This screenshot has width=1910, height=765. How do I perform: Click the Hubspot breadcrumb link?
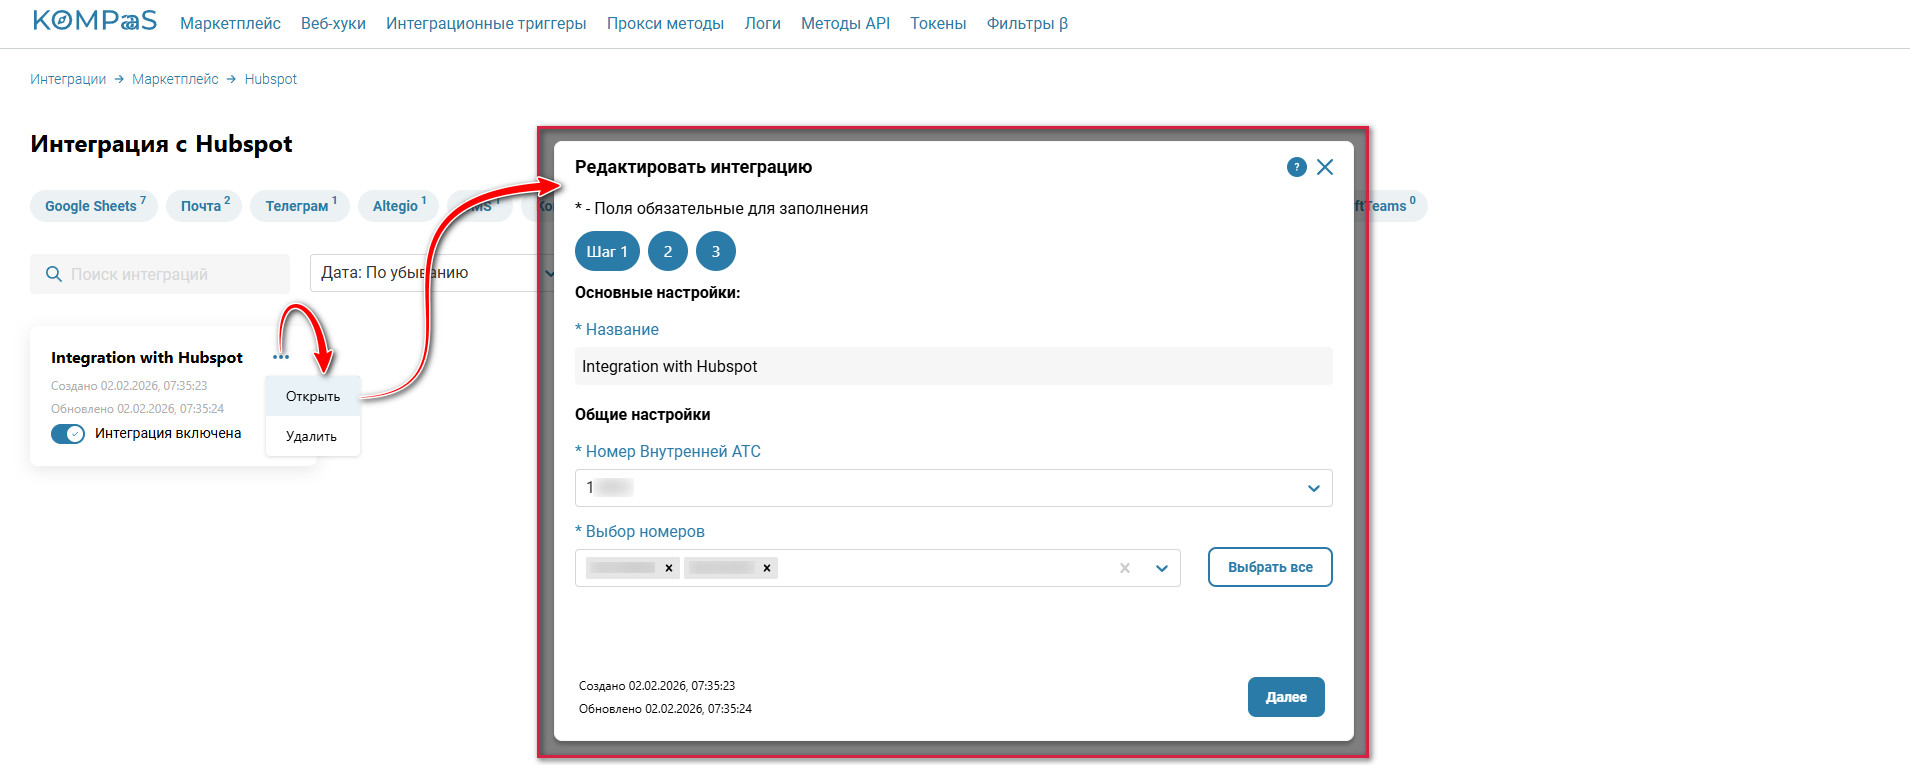click(x=271, y=79)
